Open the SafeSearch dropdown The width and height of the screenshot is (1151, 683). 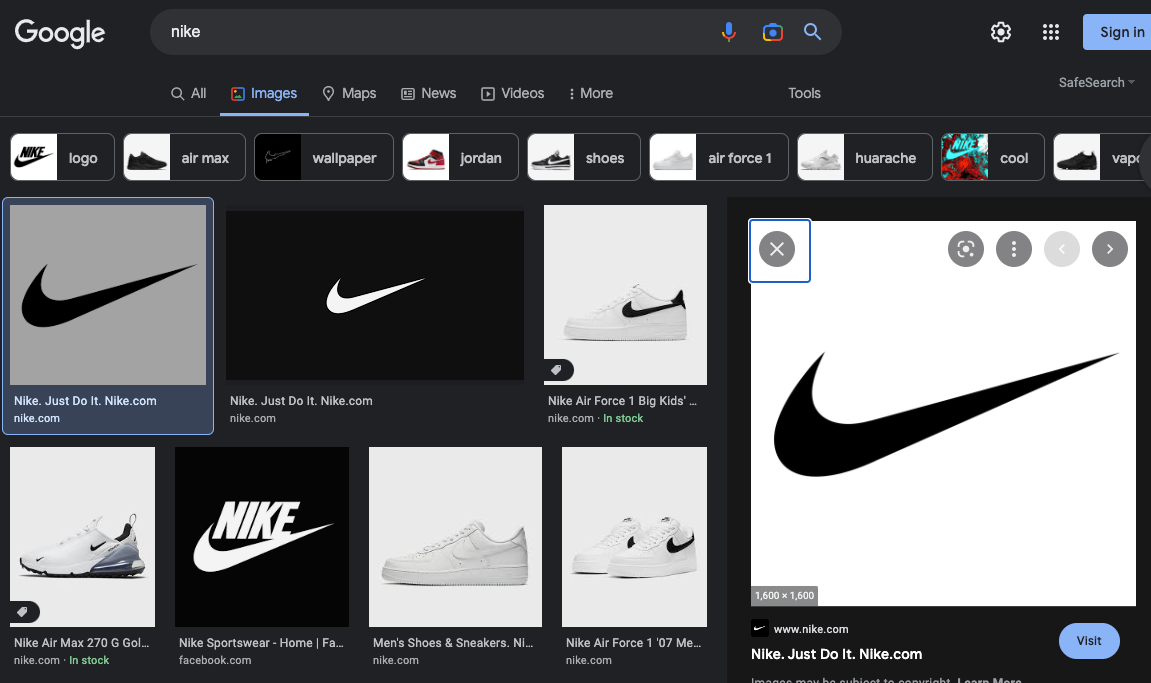click(1097, 82)
